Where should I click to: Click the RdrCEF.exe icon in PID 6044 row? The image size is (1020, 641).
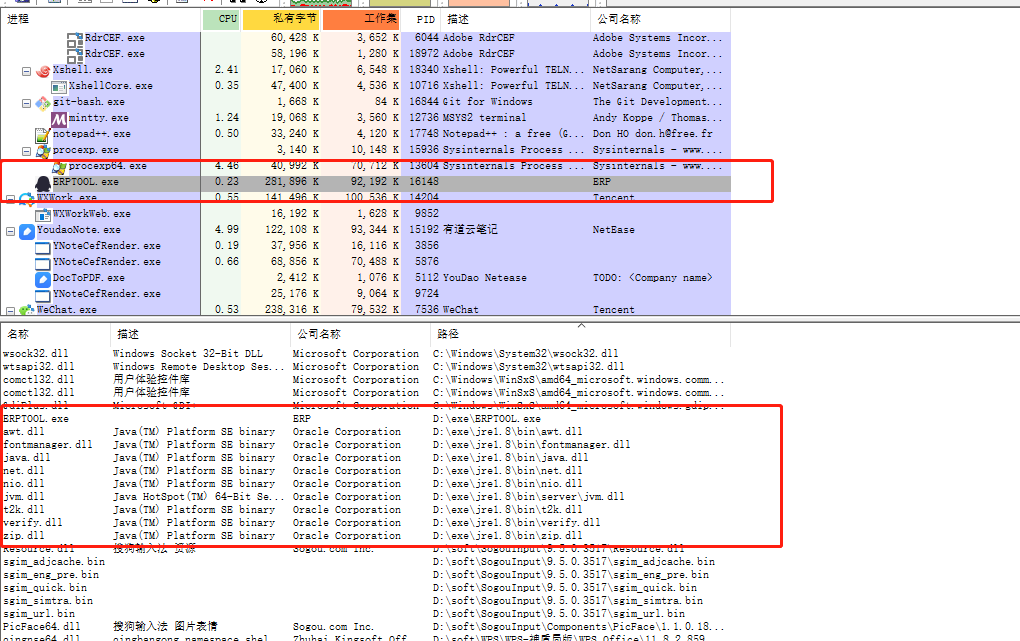click(75, 38)
